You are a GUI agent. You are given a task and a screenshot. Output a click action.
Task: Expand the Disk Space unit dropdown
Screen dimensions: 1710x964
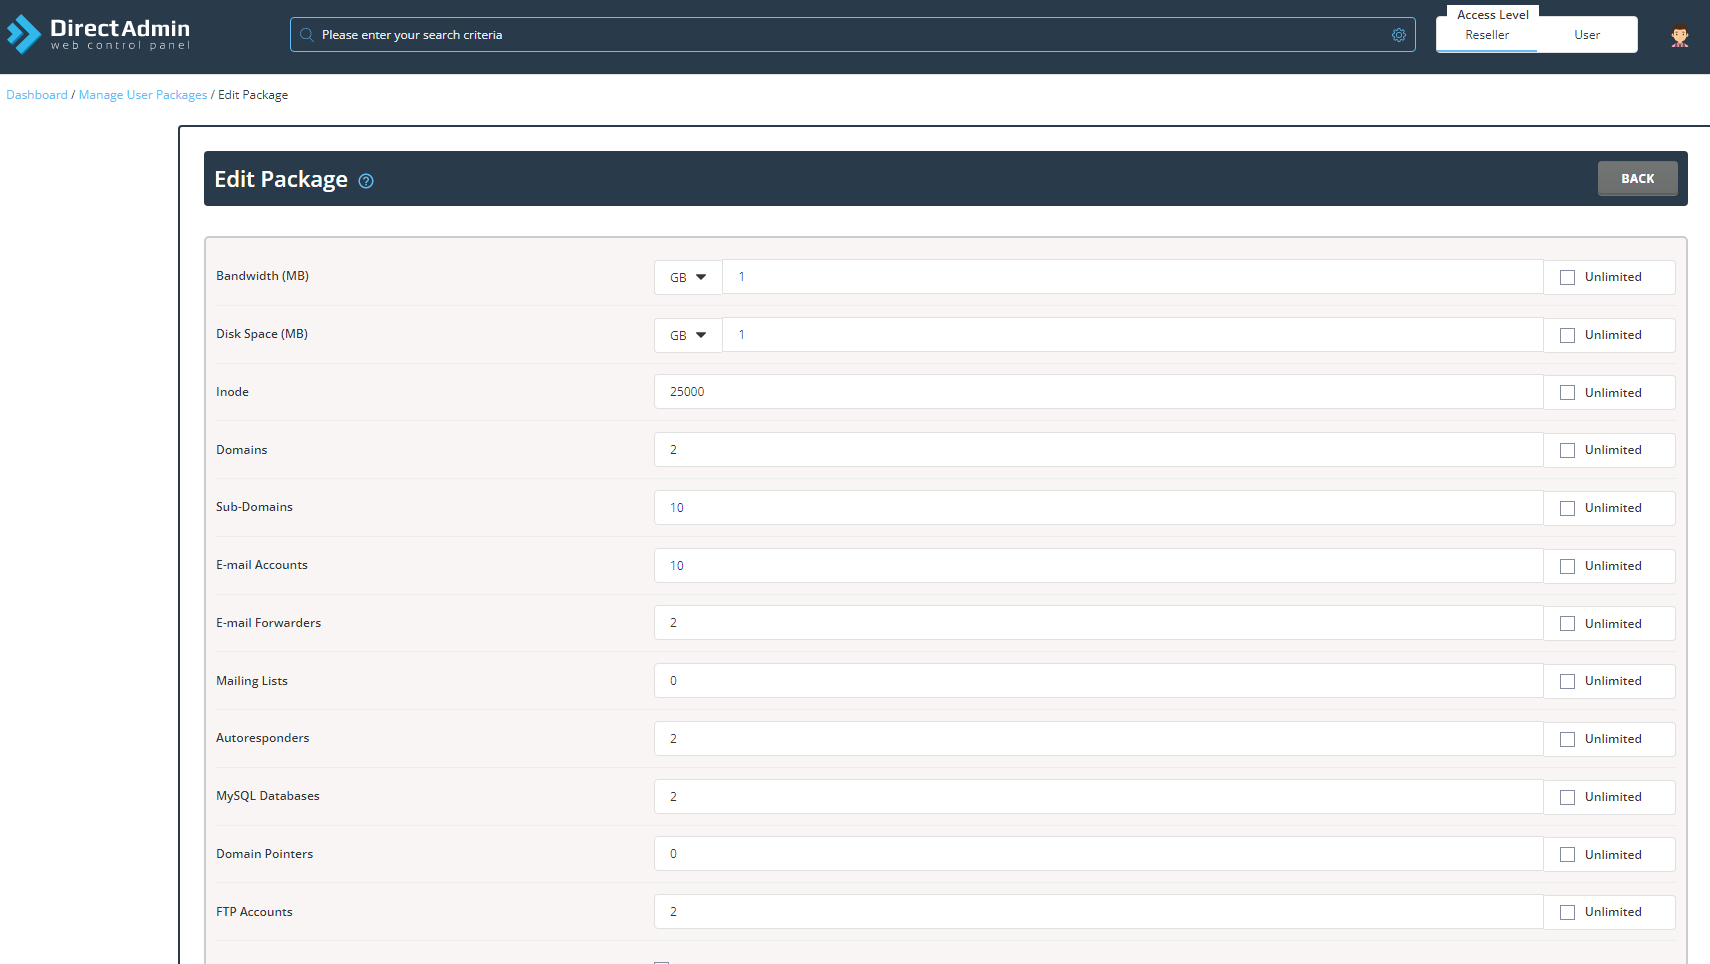(688, 335)
